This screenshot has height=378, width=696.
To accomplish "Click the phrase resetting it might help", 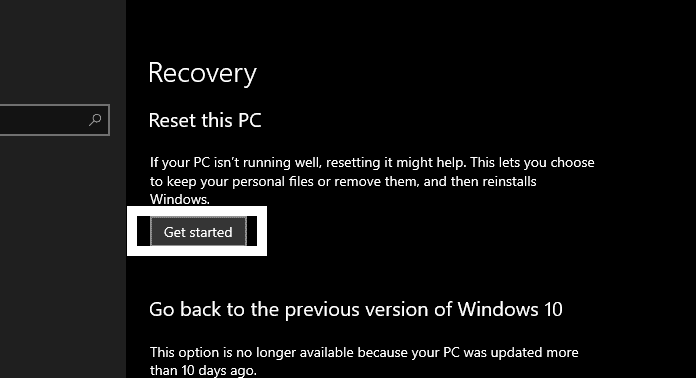I will [x=396, y=162].
